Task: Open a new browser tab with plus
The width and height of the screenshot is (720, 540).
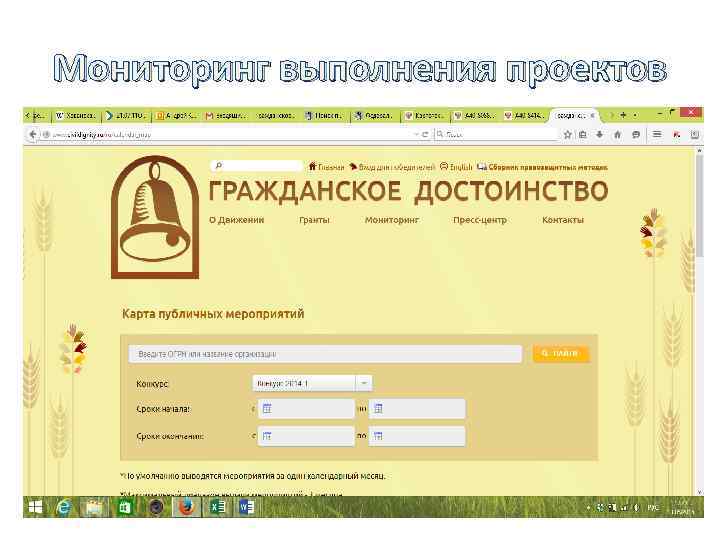Action: pyautogui.click(x=623, y=115)
